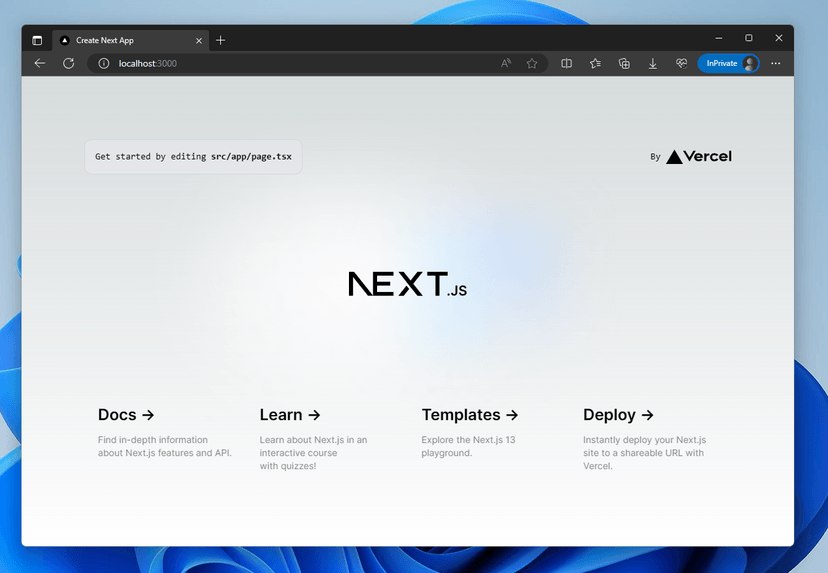Image resolution: width=828 pixels, height=573 pixels.
Task: Open split screen view
Action: point(567,63)
